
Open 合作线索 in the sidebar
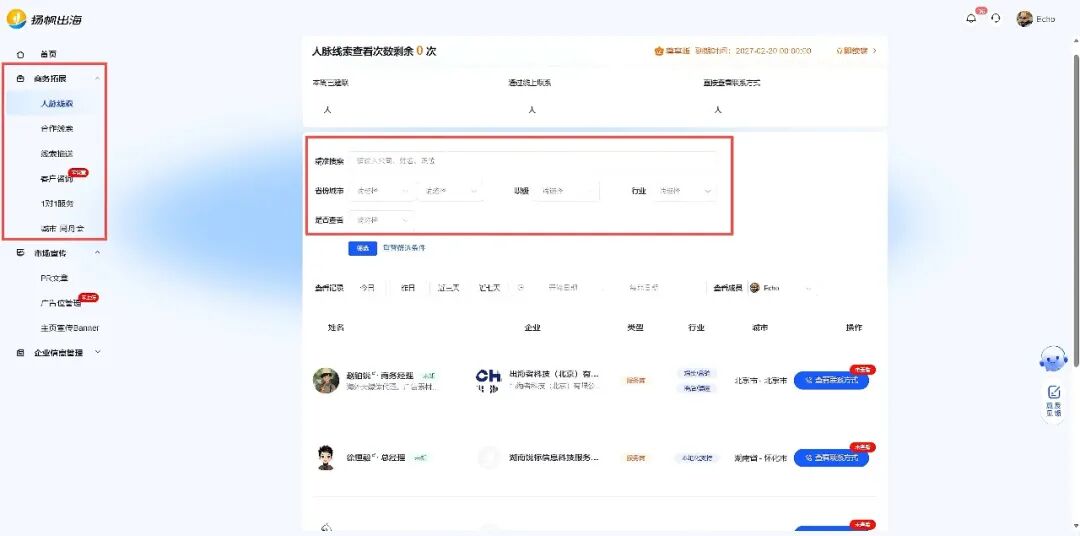click(x=56, y=129)
